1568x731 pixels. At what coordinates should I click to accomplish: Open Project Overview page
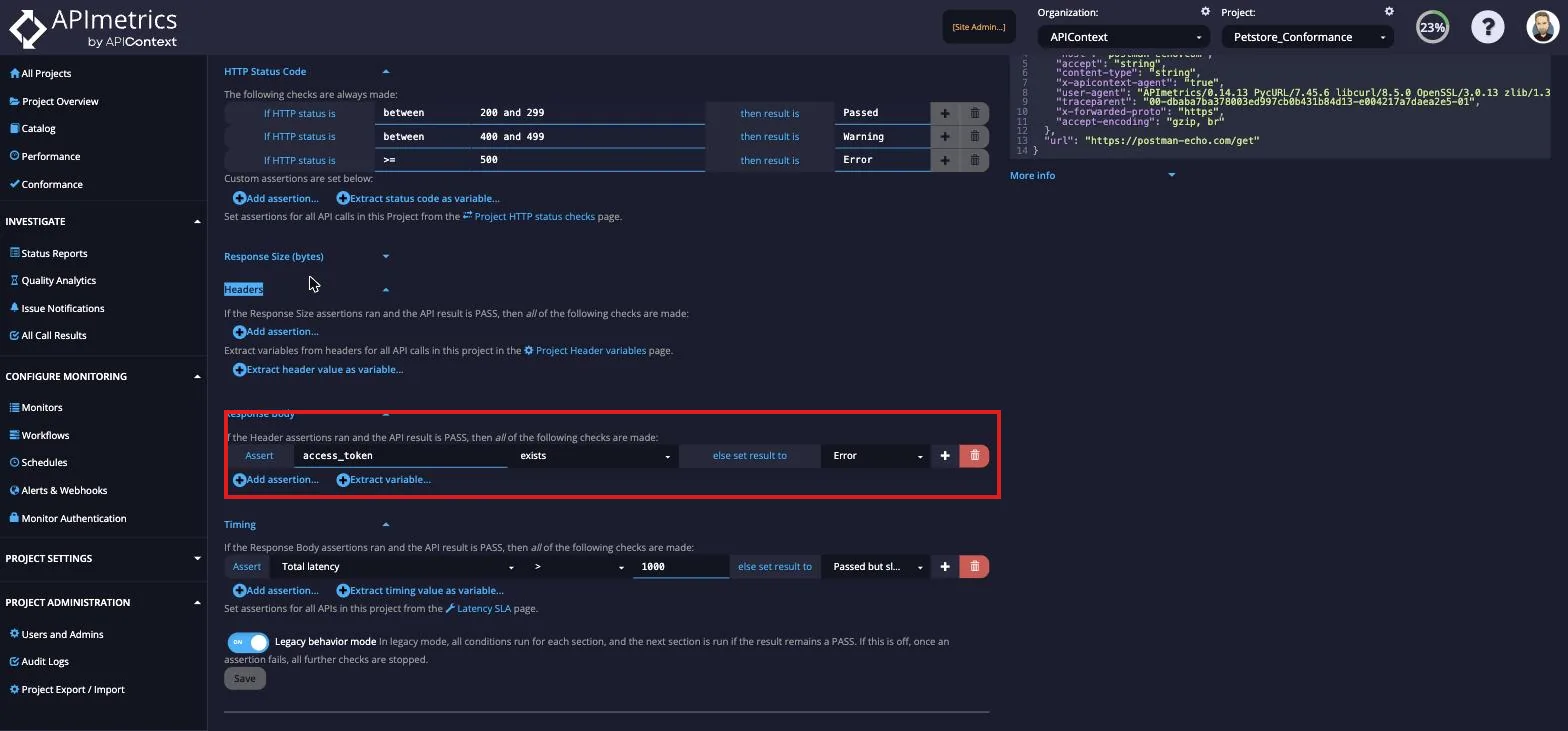click(54, 101)
